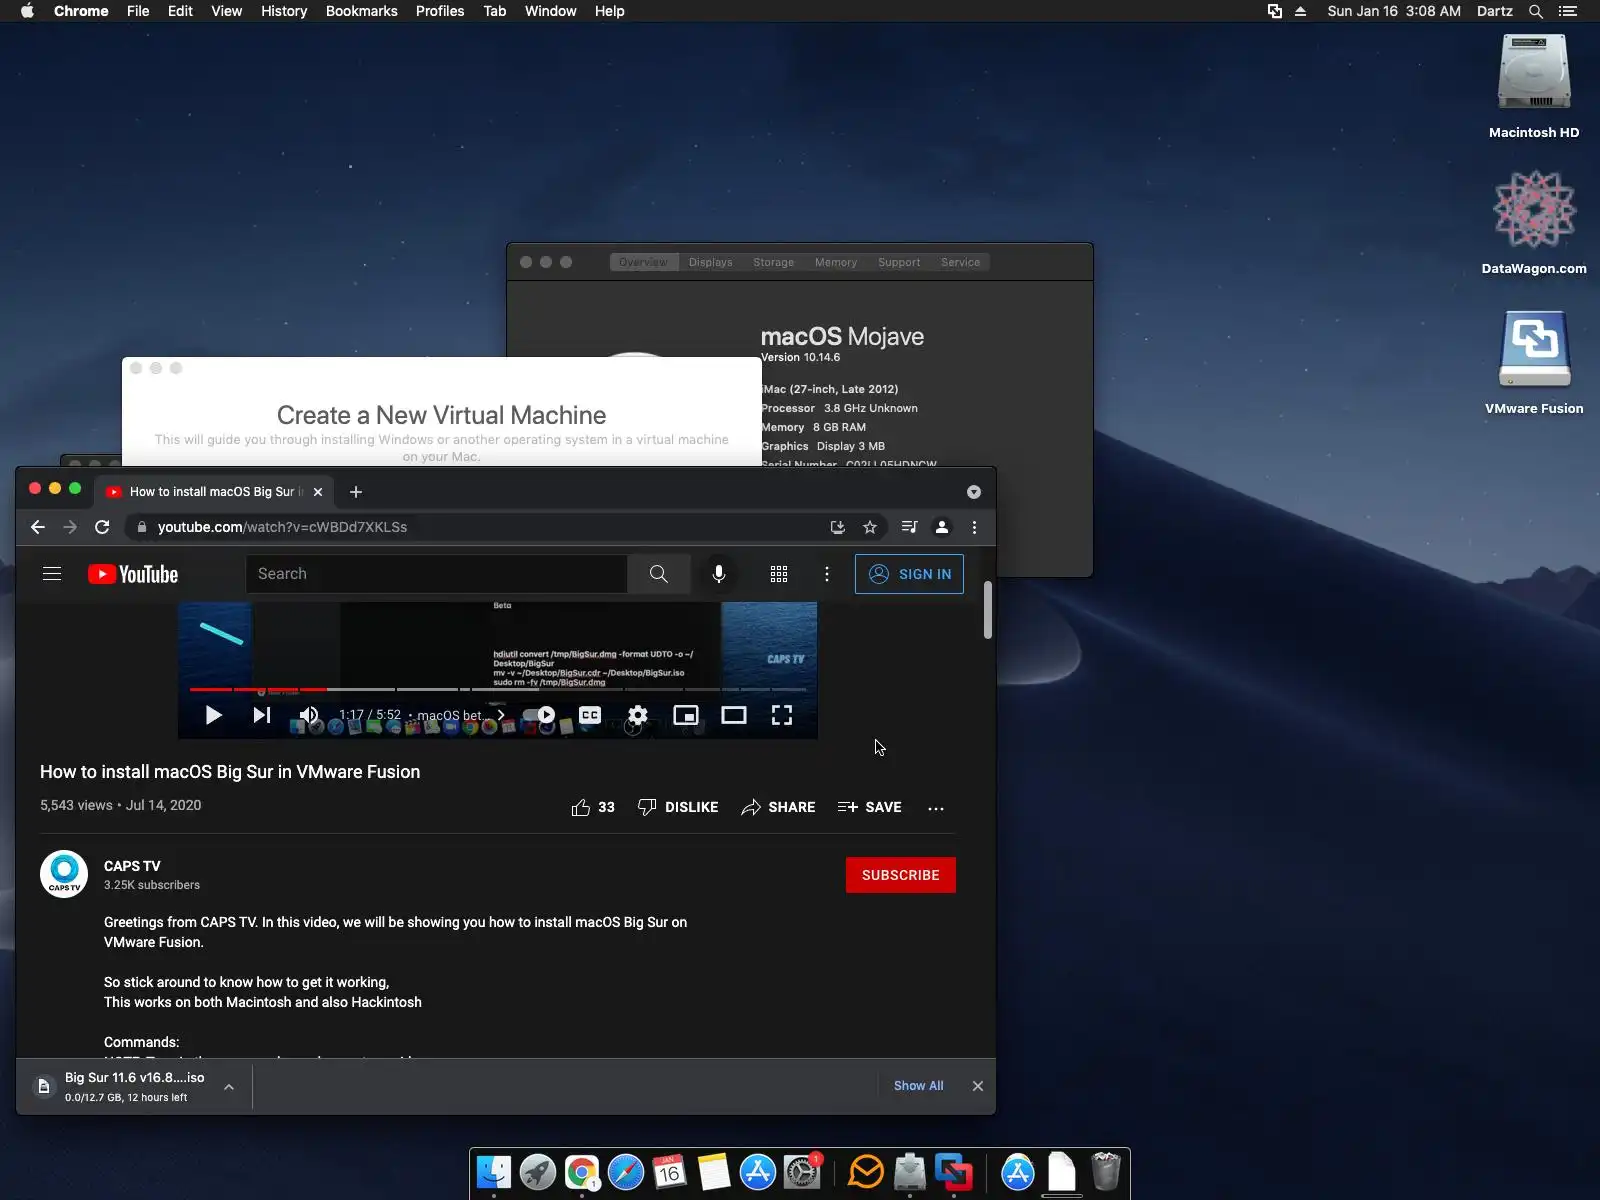Switch to Displays tab in About This Mac
The width and height of the screenshot is (1600, 1200).
[x=711, y=262]
